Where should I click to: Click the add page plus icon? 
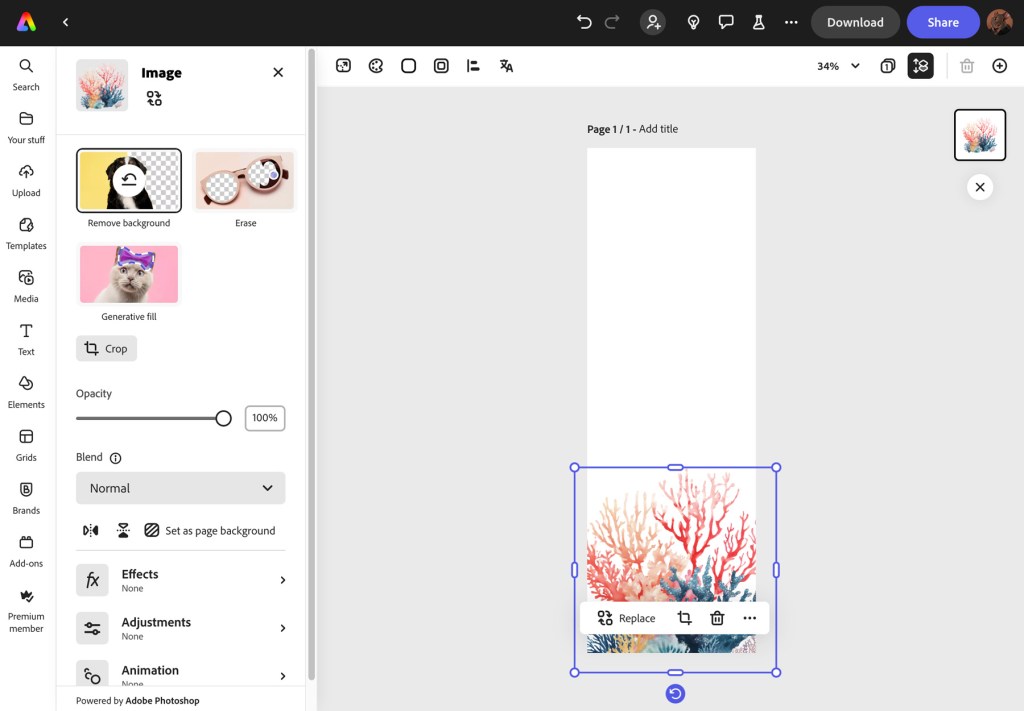tap(999, 66)
